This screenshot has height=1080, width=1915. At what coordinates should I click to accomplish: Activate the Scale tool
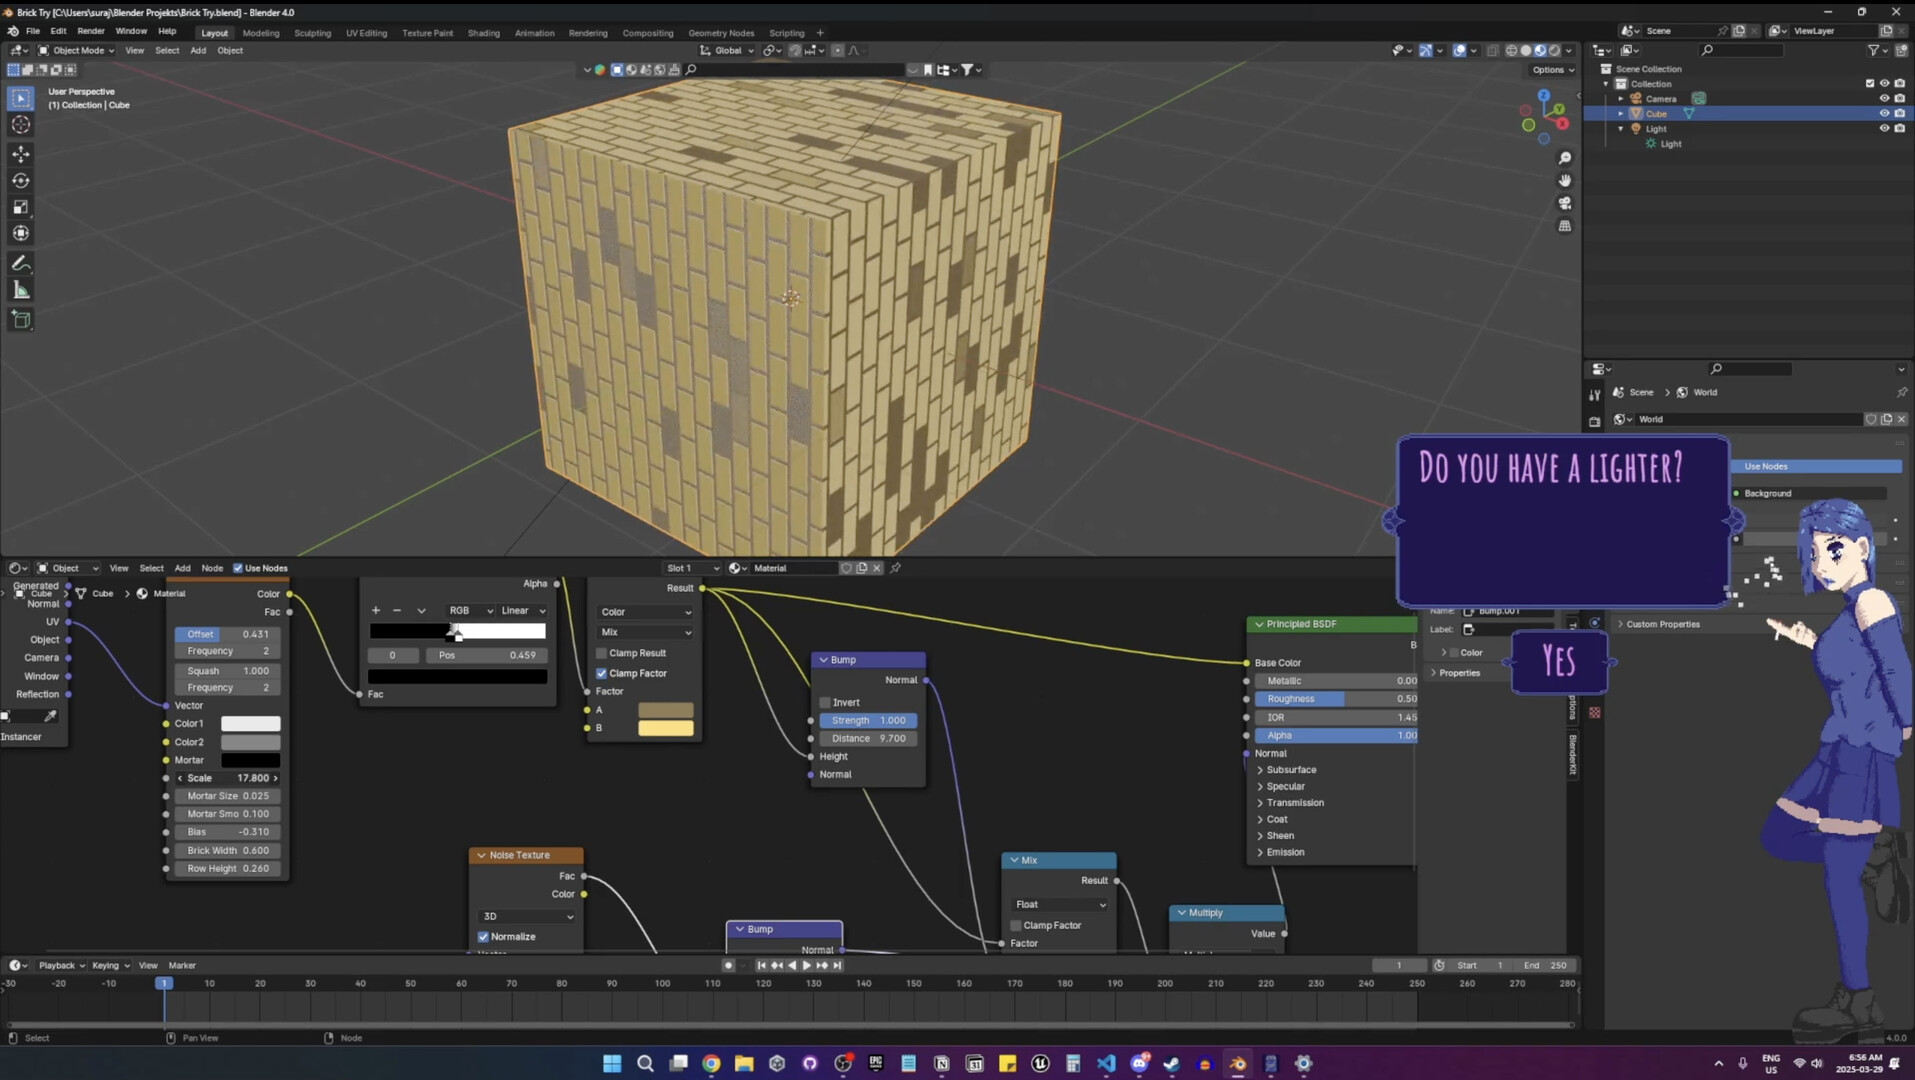[x=20, y=207]
